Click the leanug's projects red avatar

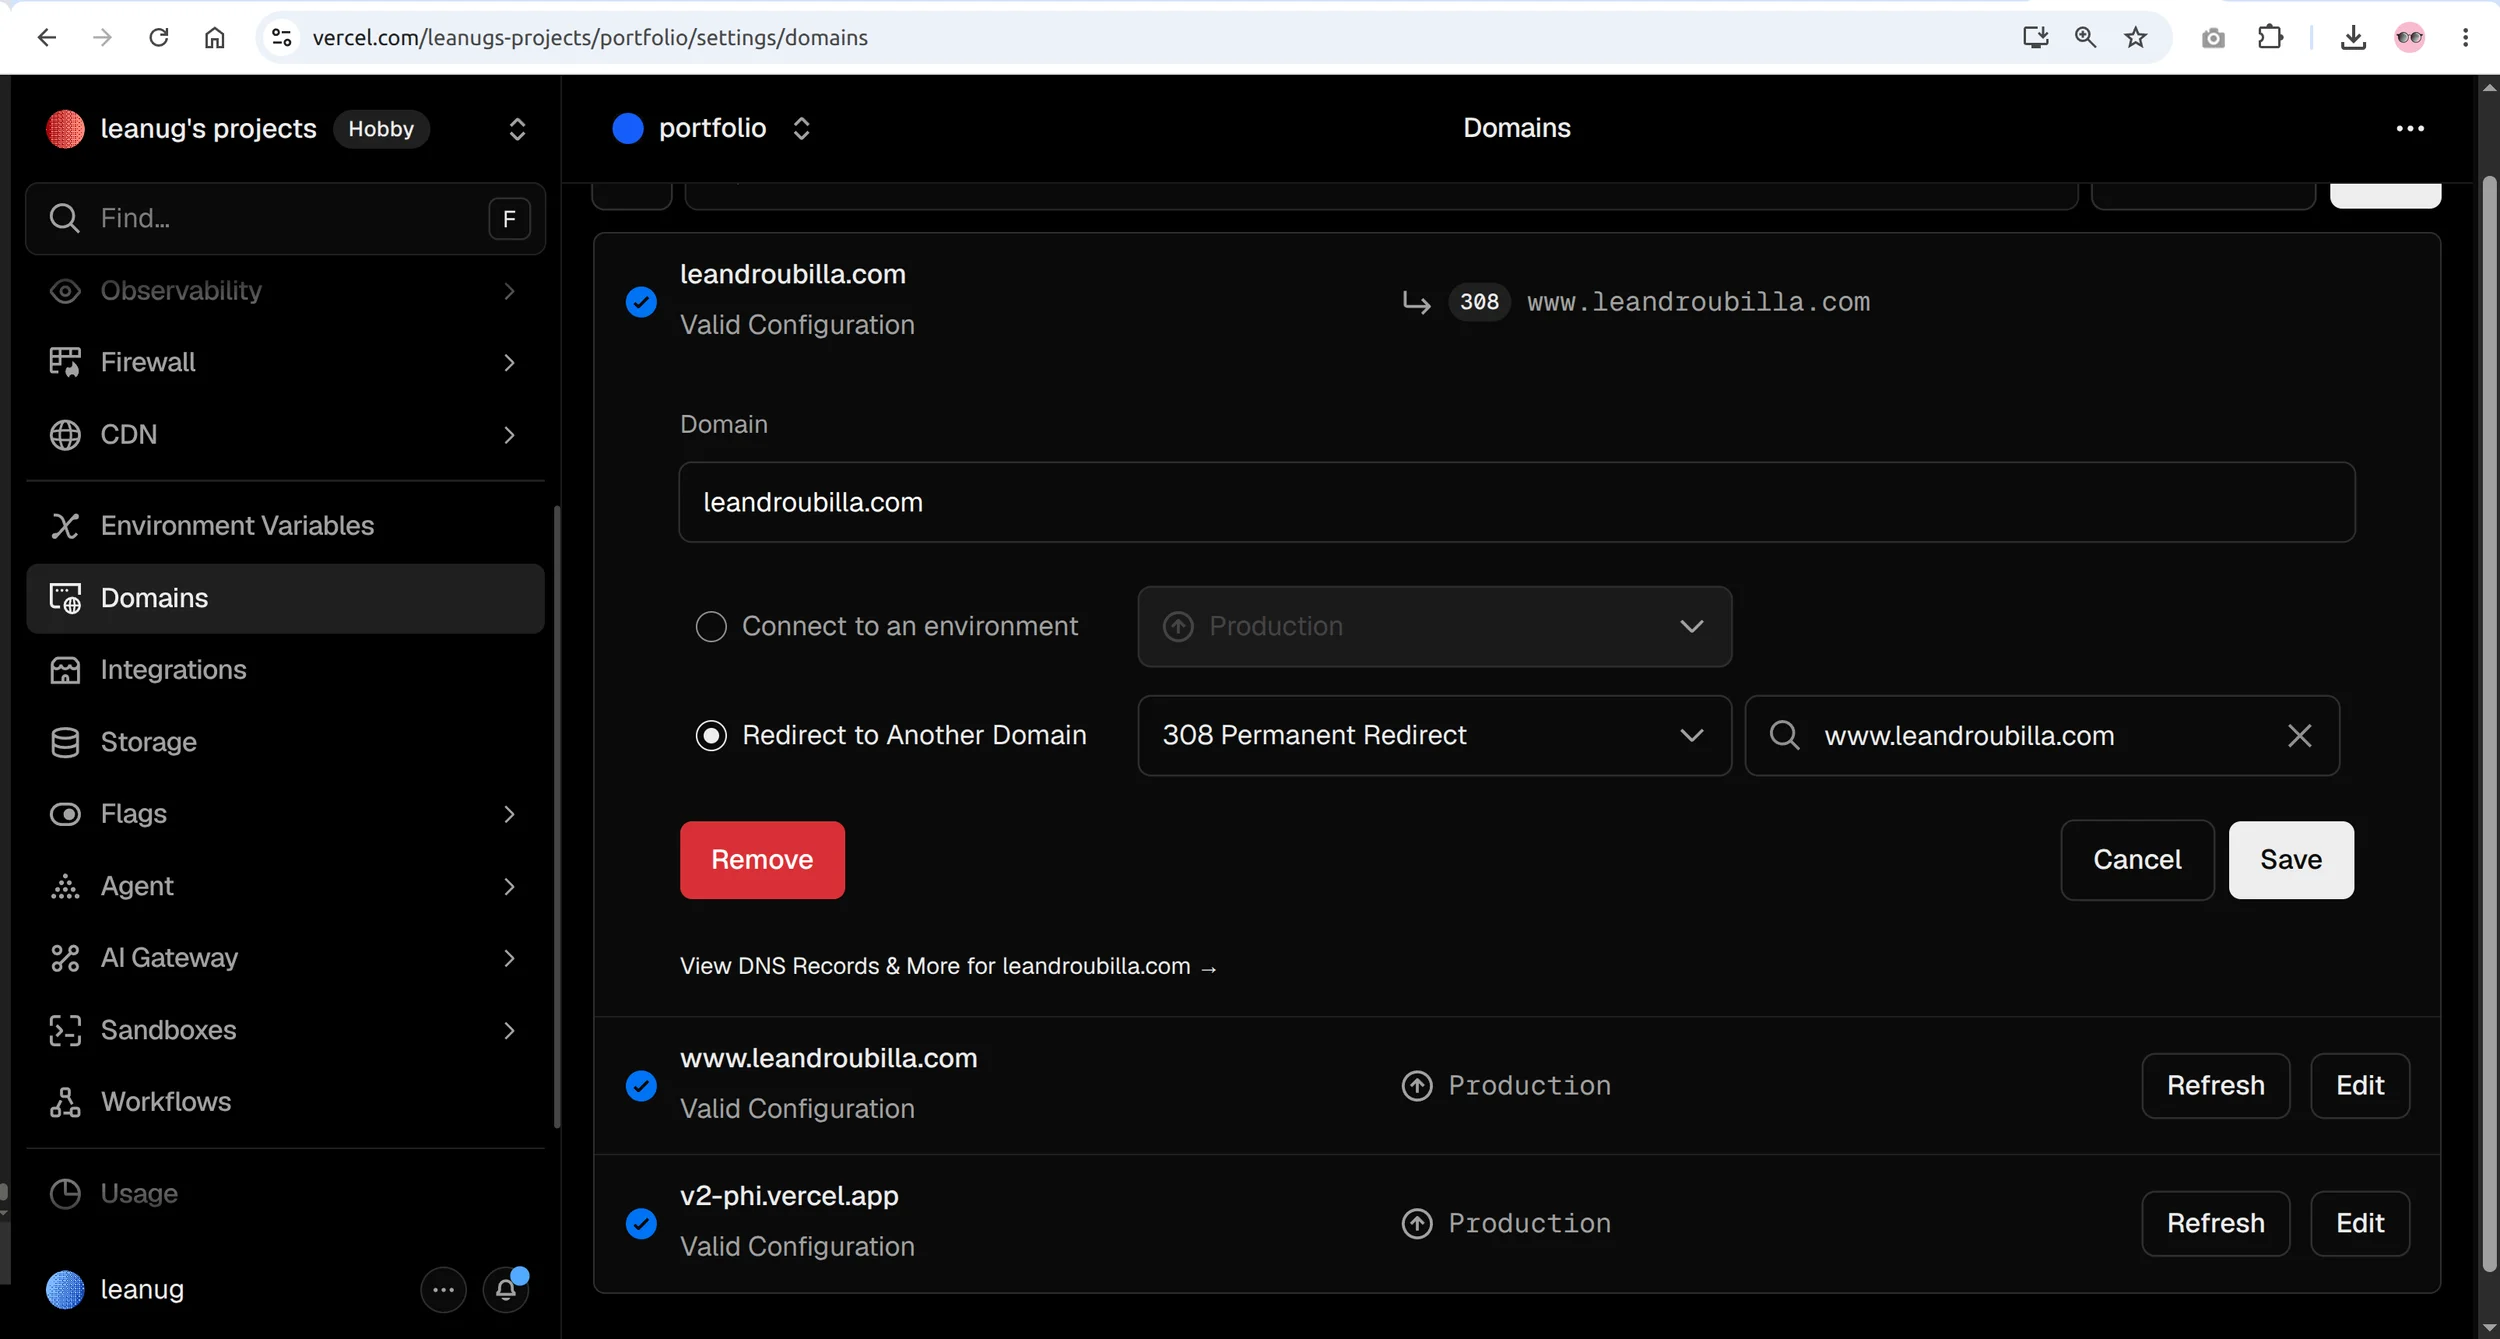(x=65, y=129)
